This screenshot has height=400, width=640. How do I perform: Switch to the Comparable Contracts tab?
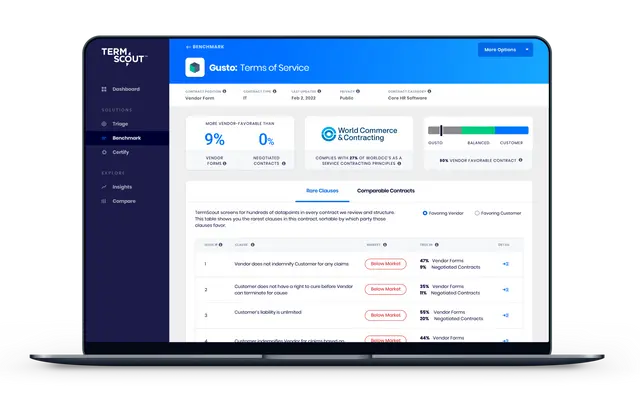click(386, 191)
